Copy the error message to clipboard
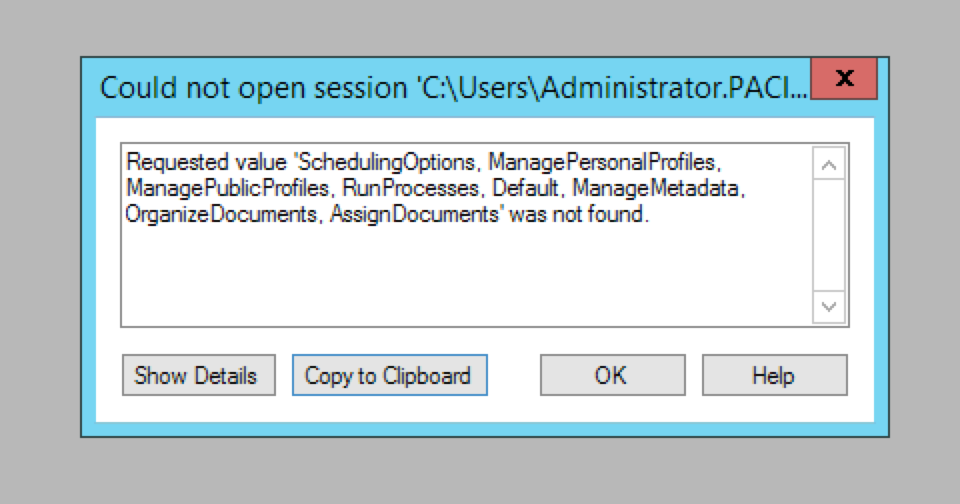 pyautogui.click(x=388, y=376)
